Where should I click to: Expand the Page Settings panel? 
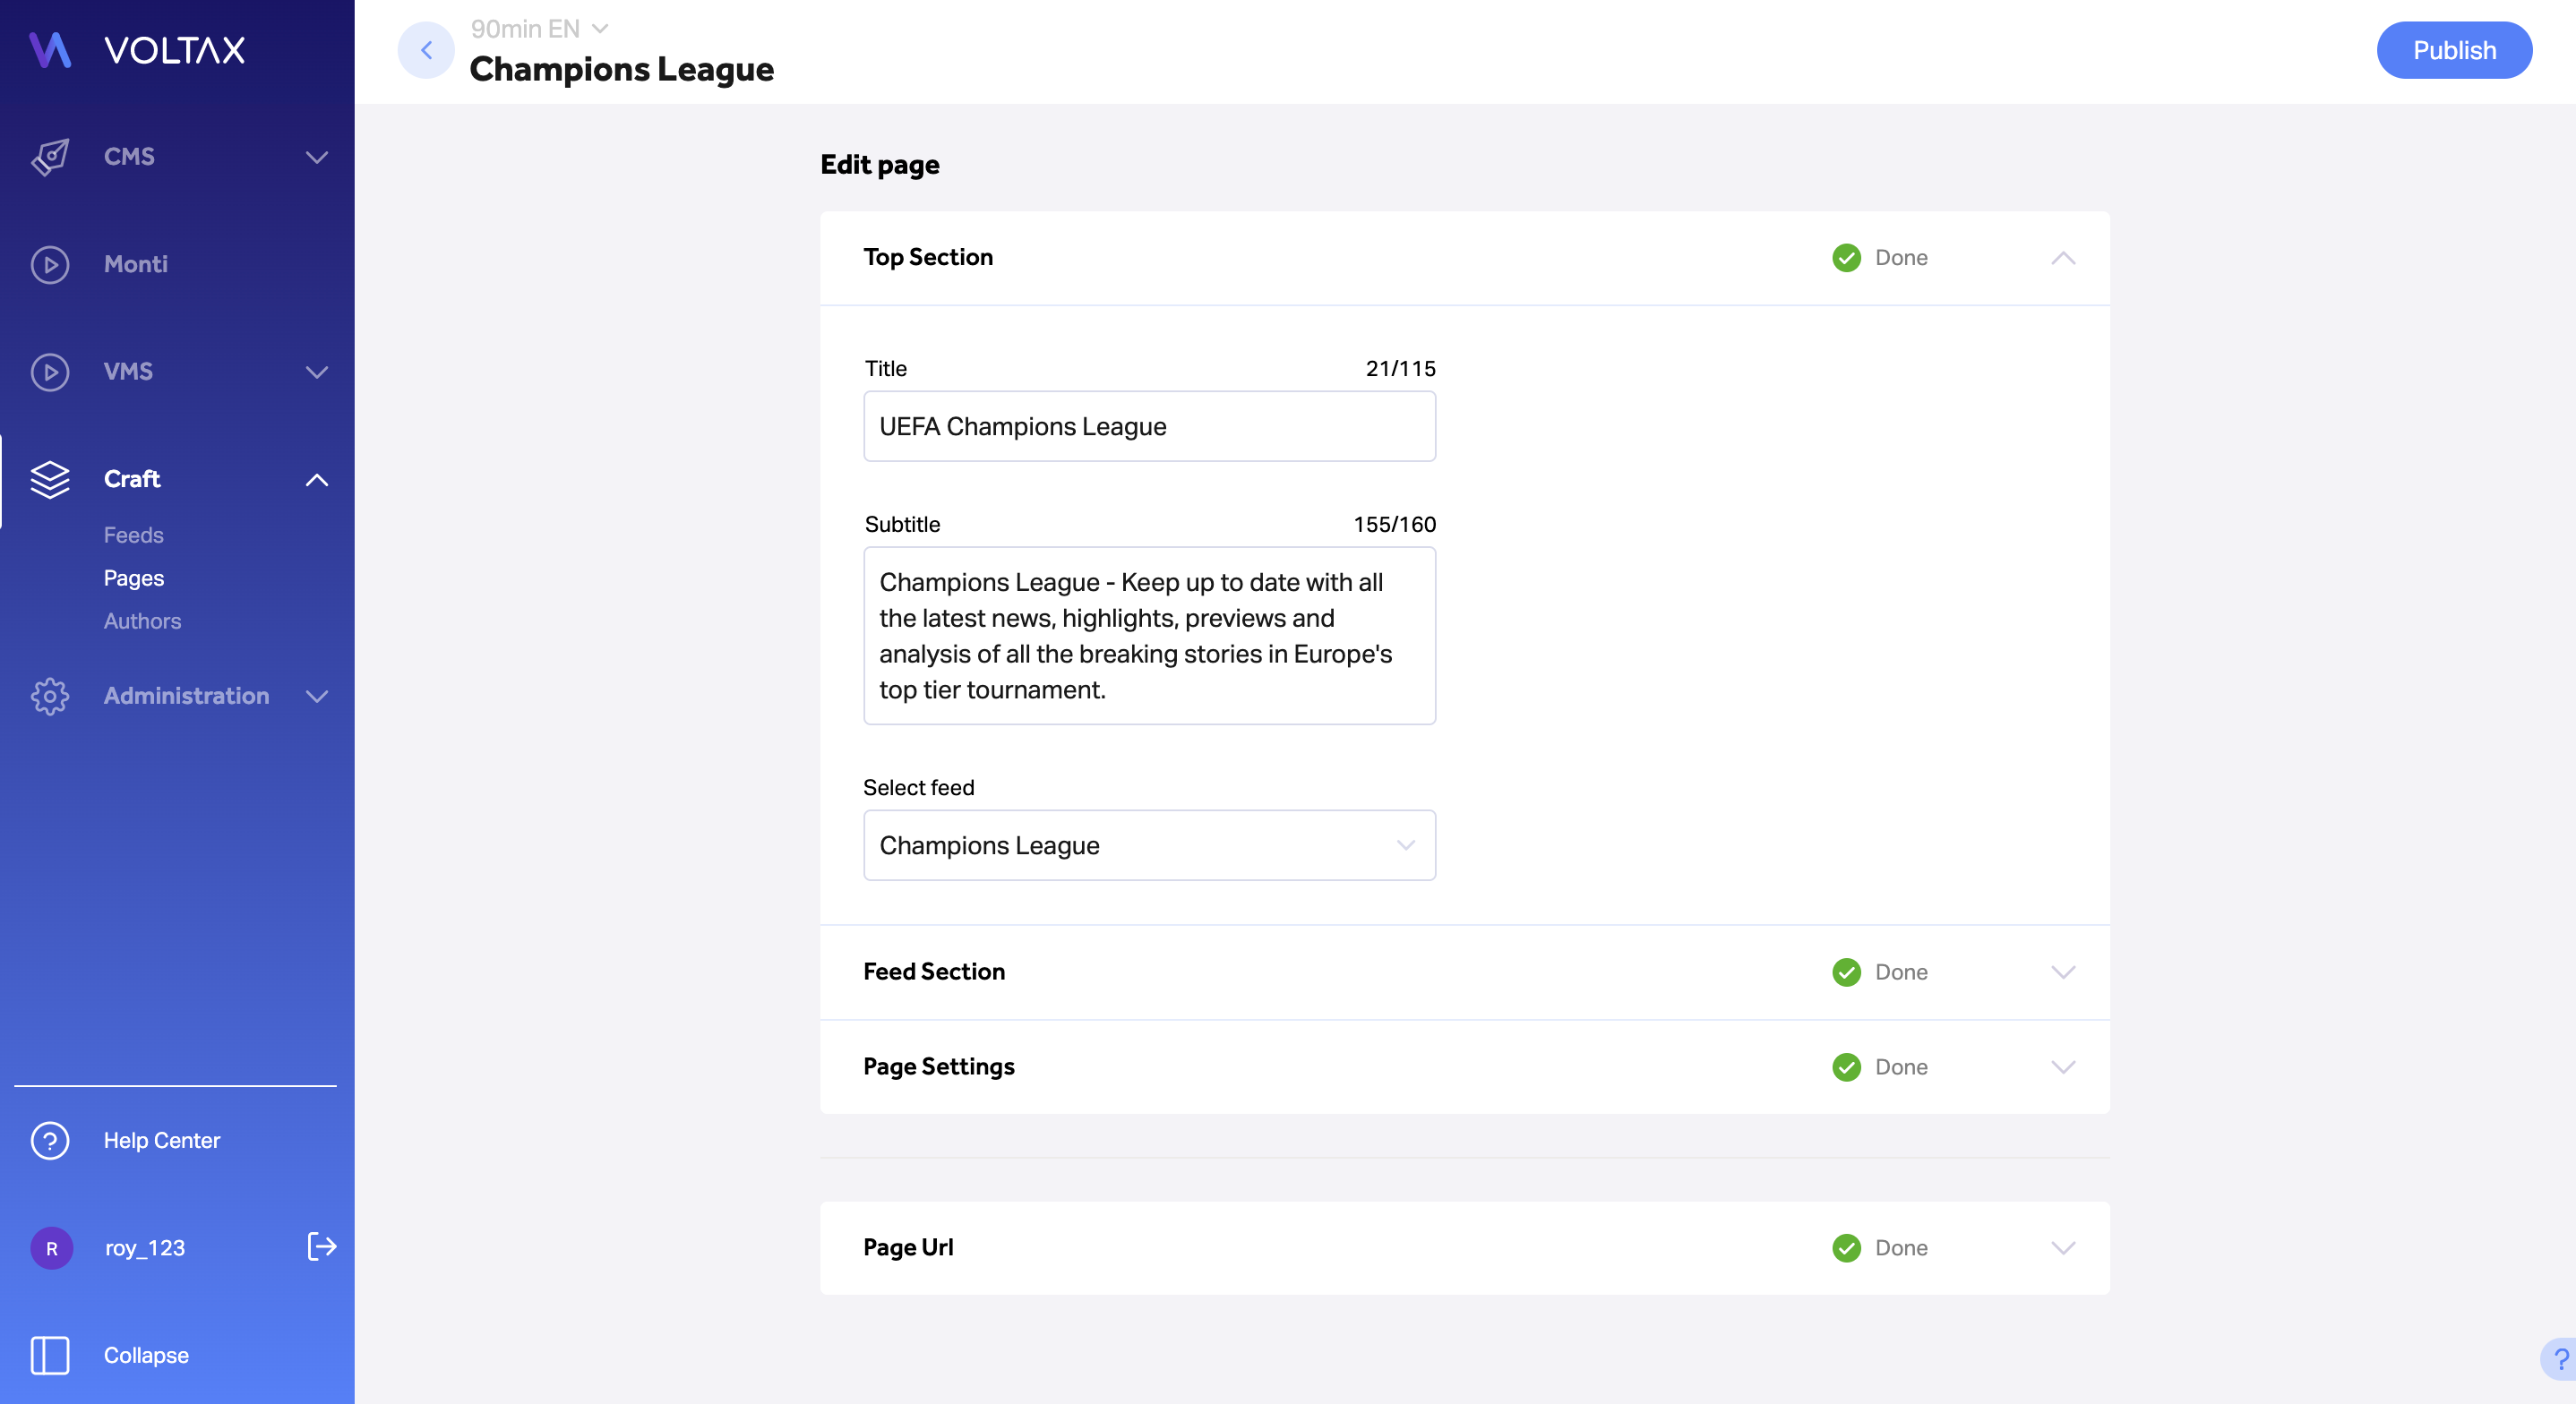2063,1067
